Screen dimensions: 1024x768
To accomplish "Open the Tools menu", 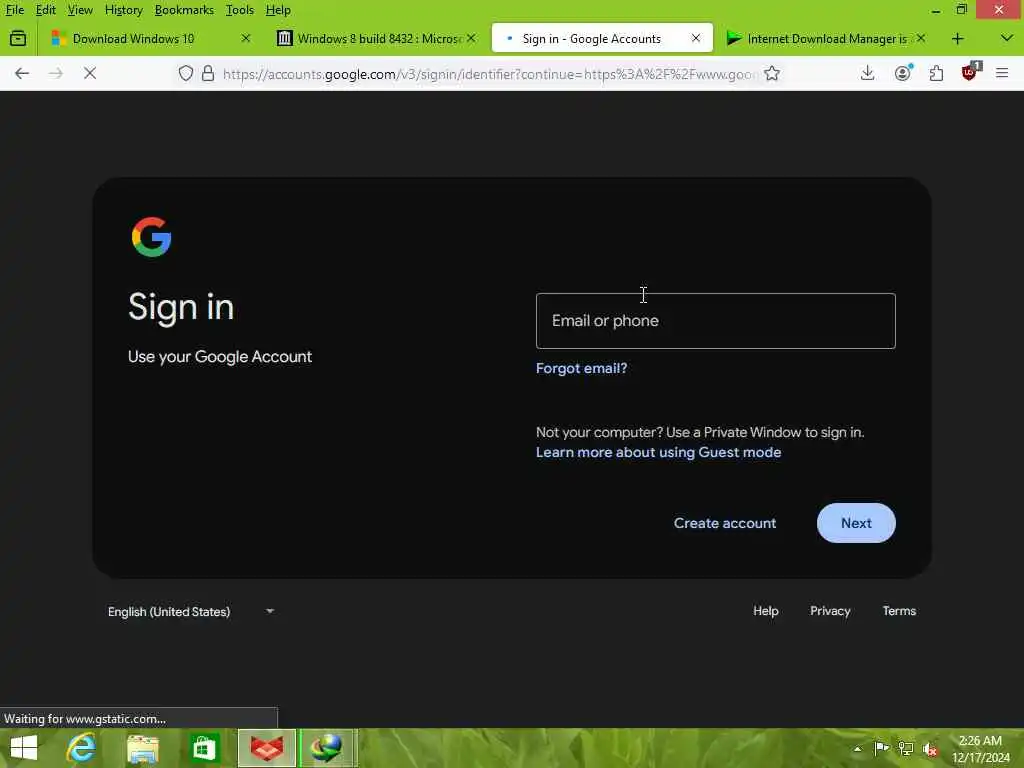I will (240, 10).
